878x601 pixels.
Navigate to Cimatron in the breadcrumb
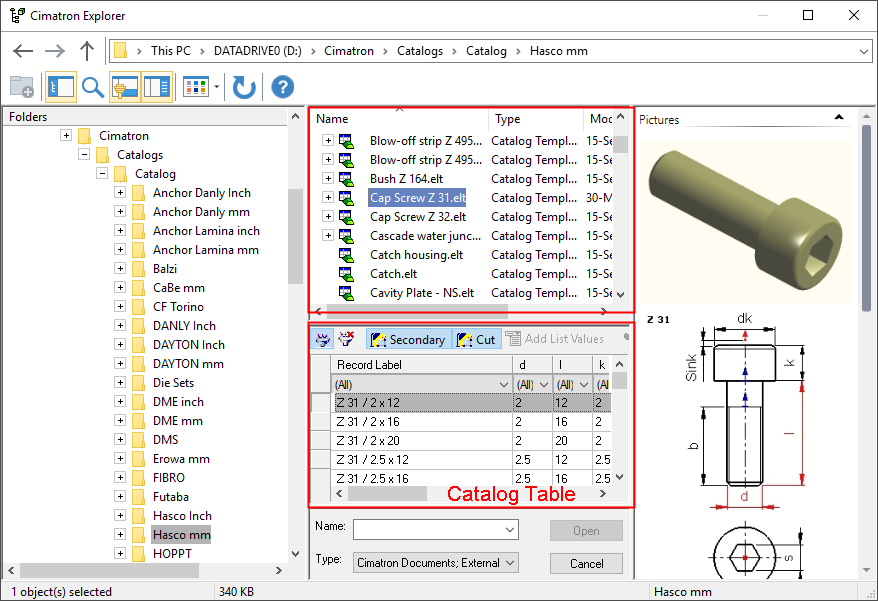pyautogui.click(x=349, y=51)
